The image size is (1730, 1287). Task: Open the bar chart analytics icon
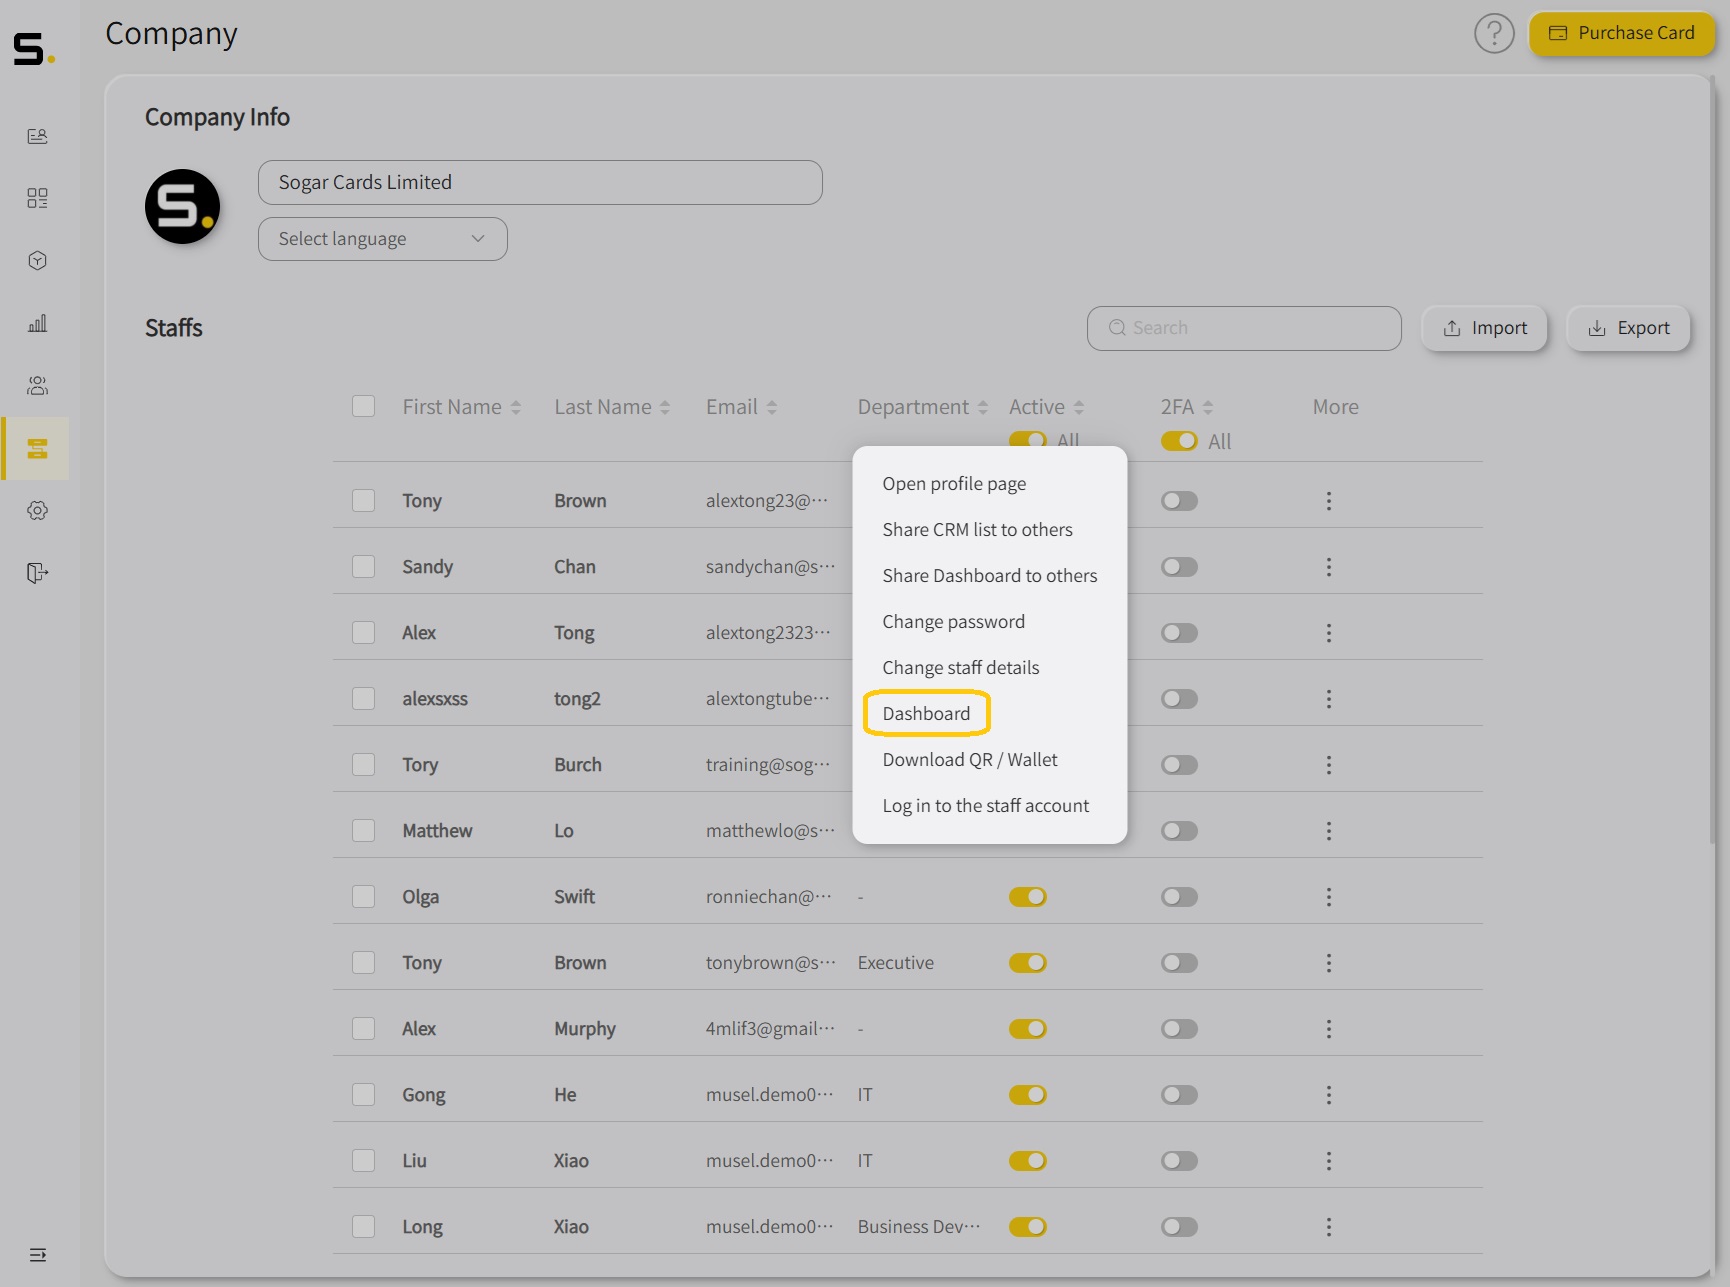pyautogui.click(x=37, y=323)
